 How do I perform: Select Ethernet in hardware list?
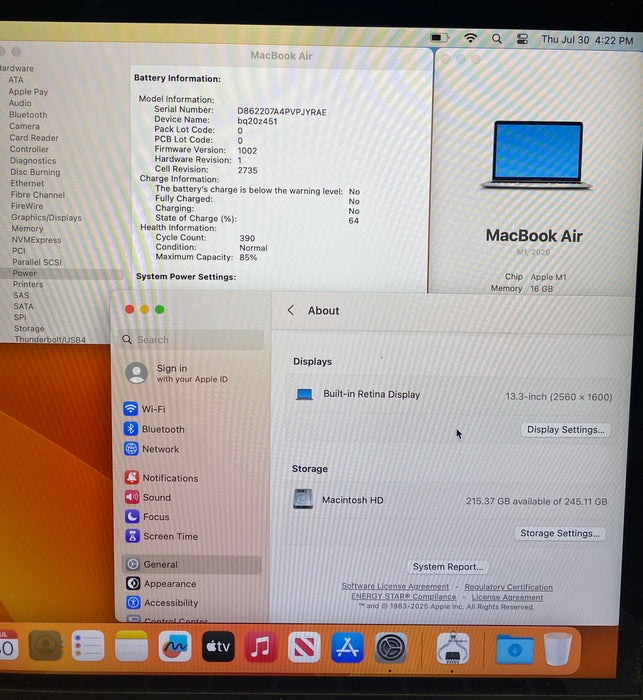27,183
